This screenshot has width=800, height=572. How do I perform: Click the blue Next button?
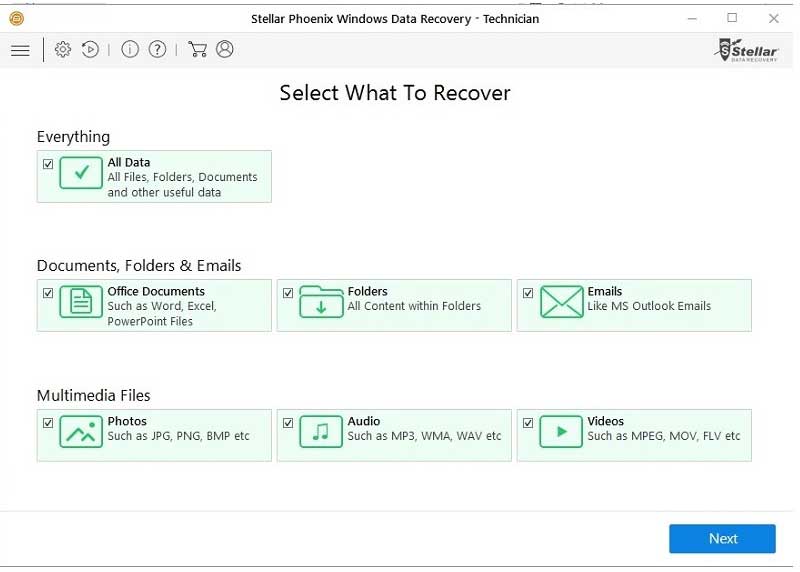[x=722, y=538]
